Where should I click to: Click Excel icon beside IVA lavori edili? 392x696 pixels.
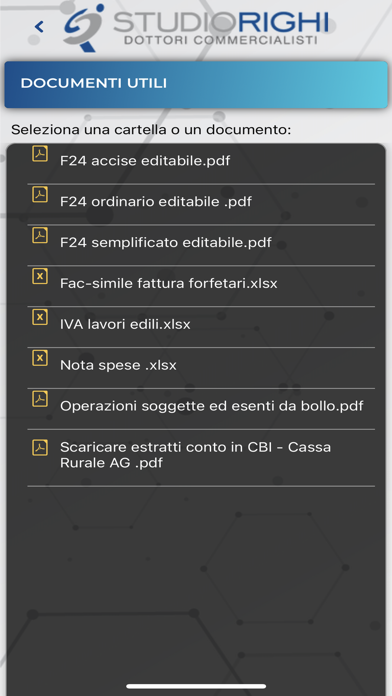point(40,317)
